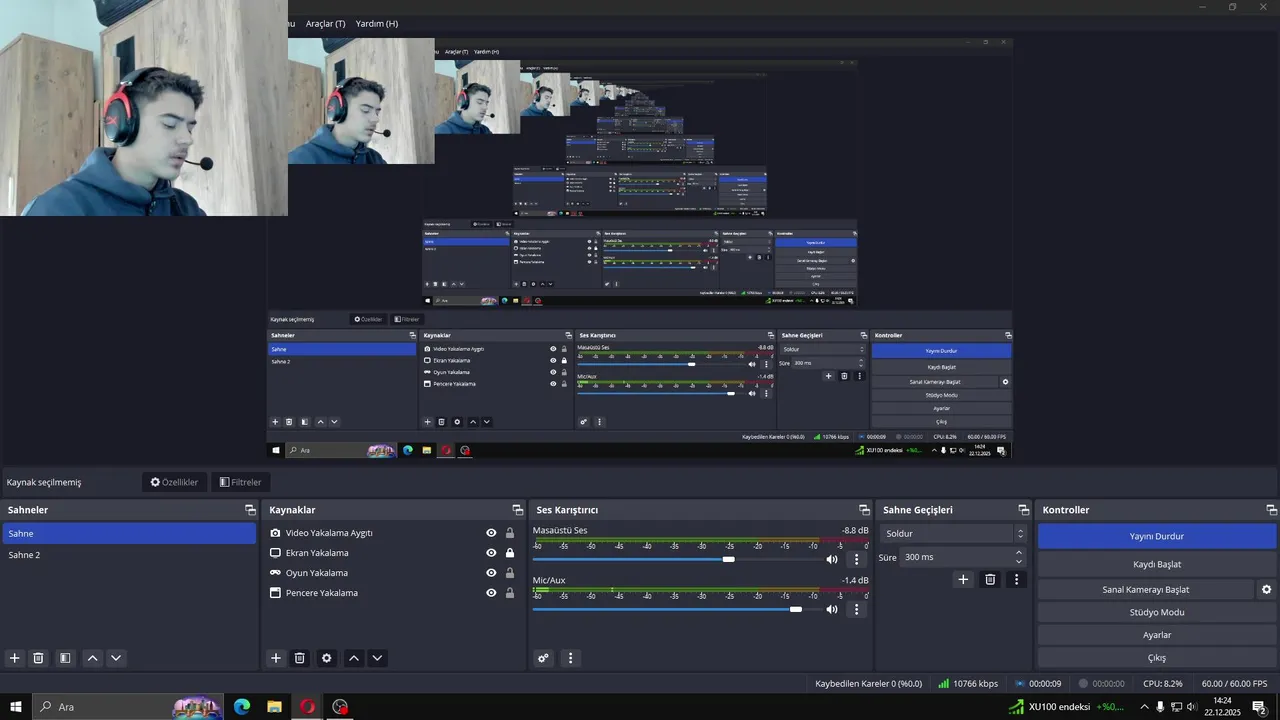Screen dimensions: 1280x720
Task: Undock the Ses Karıştırıcı panel with float icon
Action: (864, 510)
